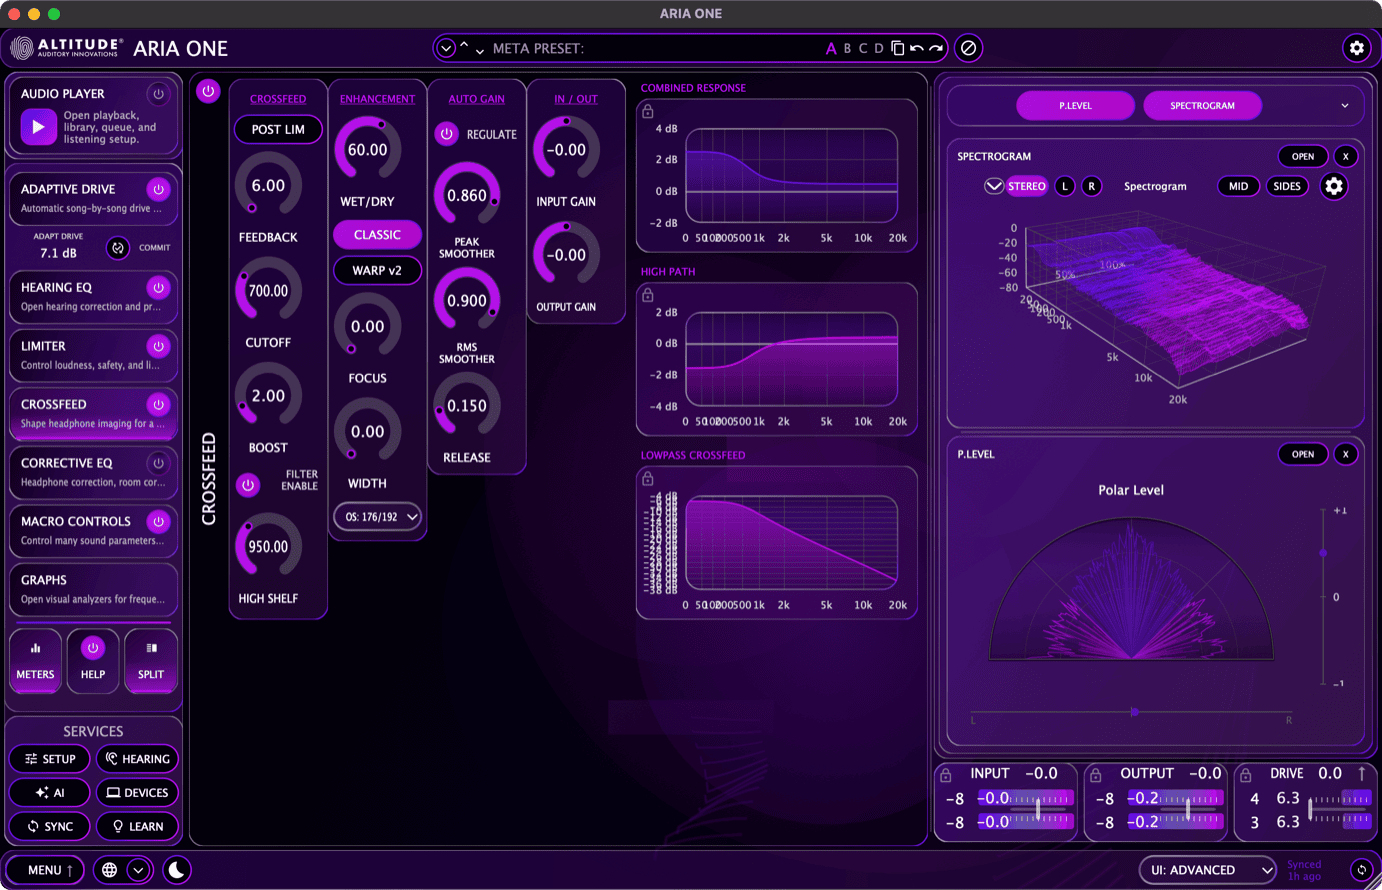Open the OS: 176/192 oversampling dropdown
Image resolution: width=1382 pixels, height=890 pixels.
coord(377,517)
